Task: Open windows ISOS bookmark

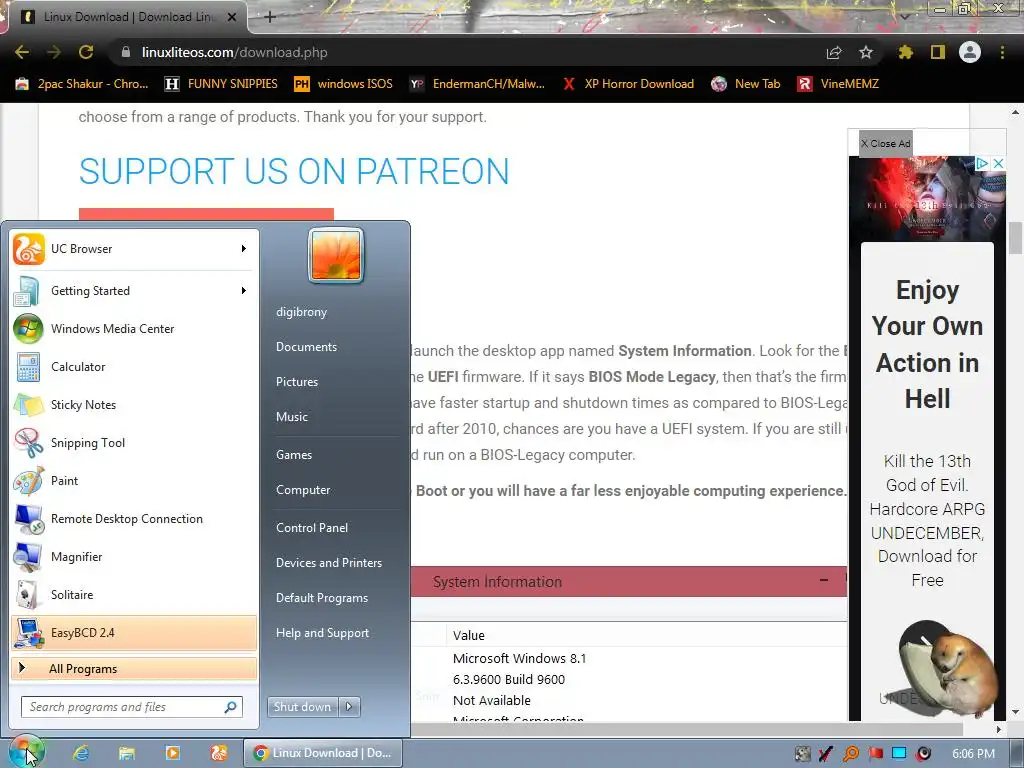Action: coord(344,84)
